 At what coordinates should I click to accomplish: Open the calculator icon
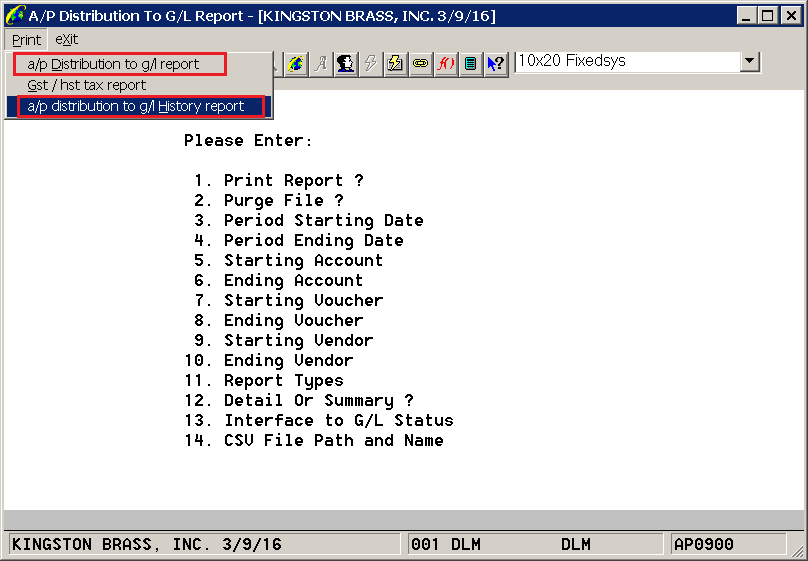click(x=470, y=63)
